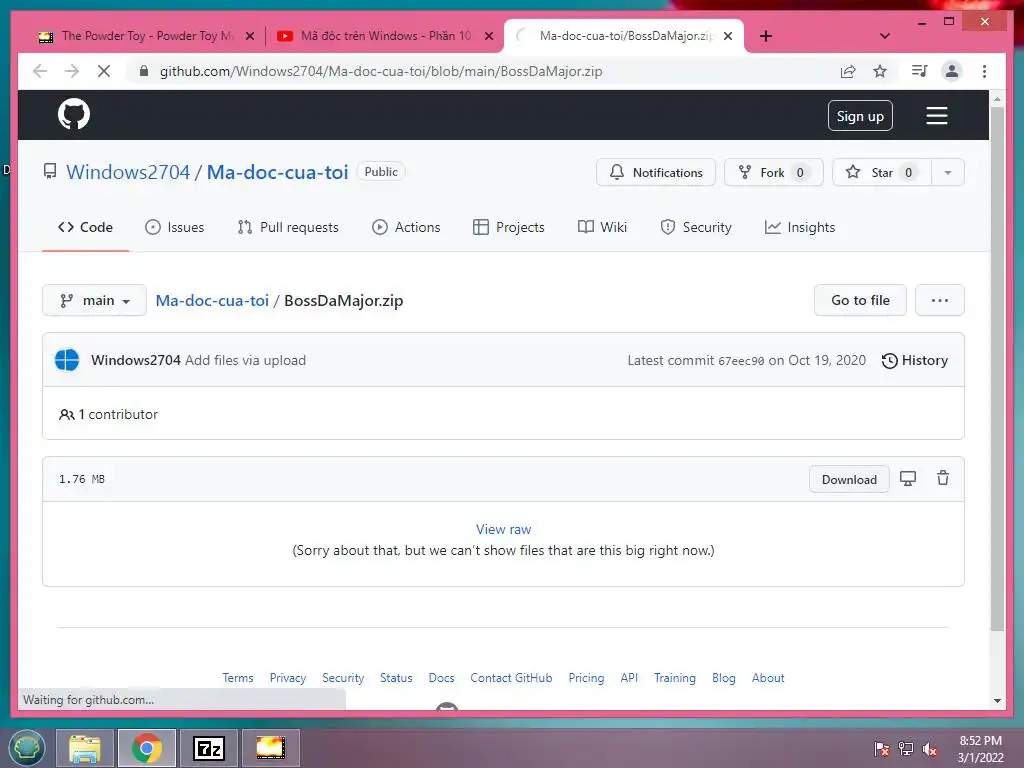Open the Chrome profile avatar
The width and height of the screenshot is (1024, 768).
point(952,71)
